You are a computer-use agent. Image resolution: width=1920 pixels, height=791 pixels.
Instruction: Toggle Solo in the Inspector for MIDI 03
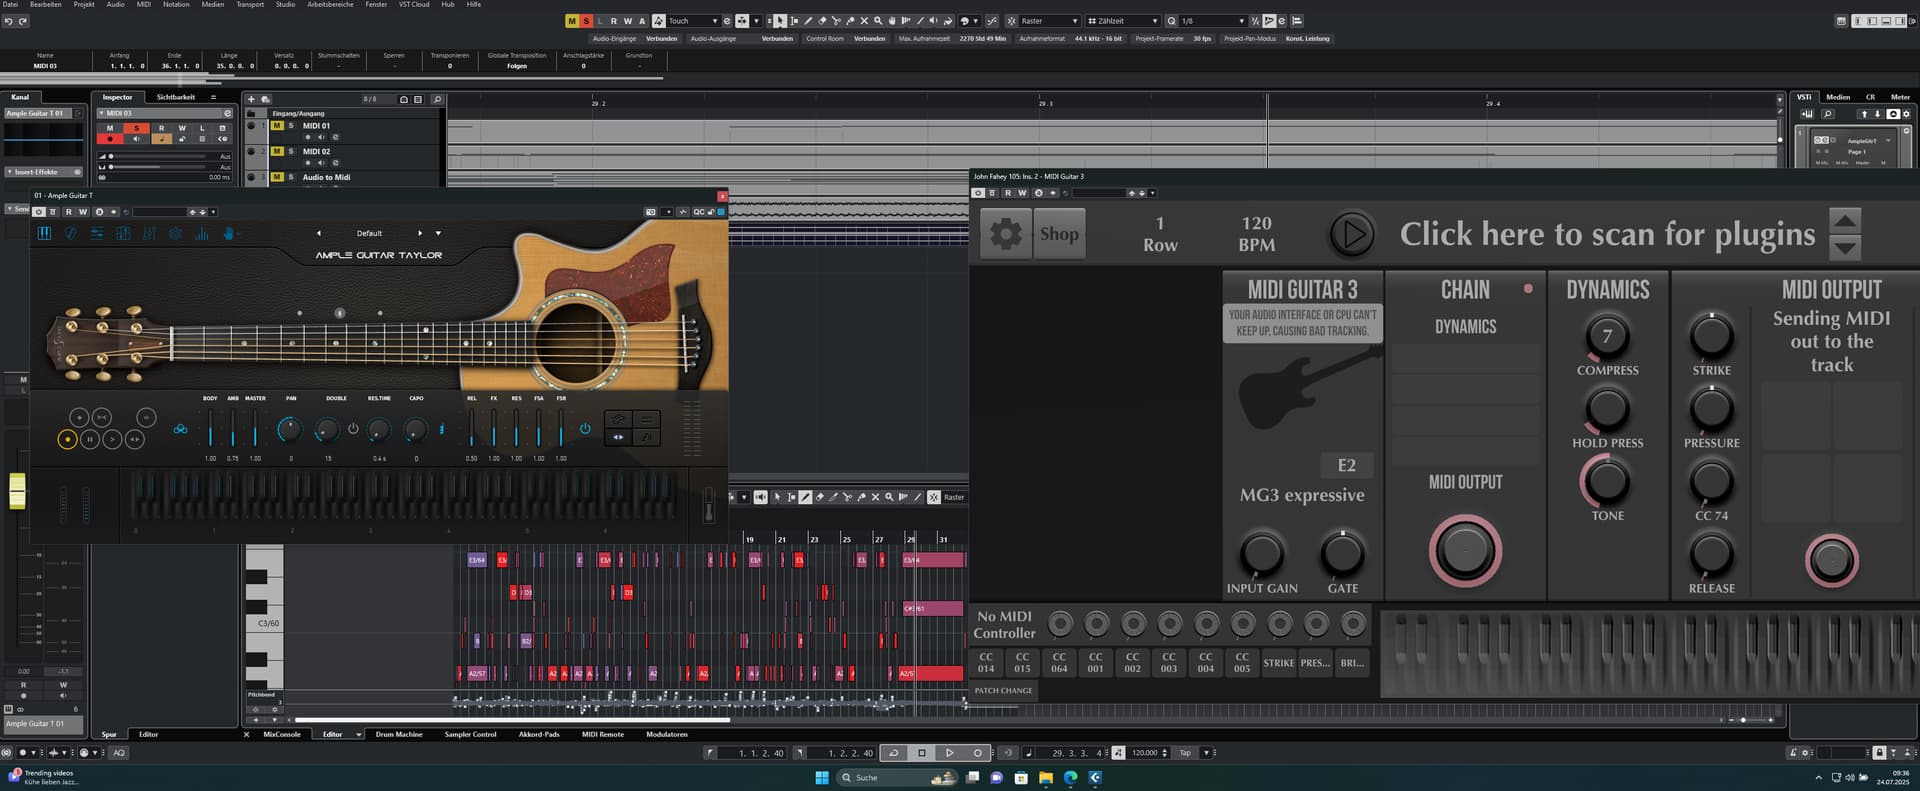[x=136, y=128]
